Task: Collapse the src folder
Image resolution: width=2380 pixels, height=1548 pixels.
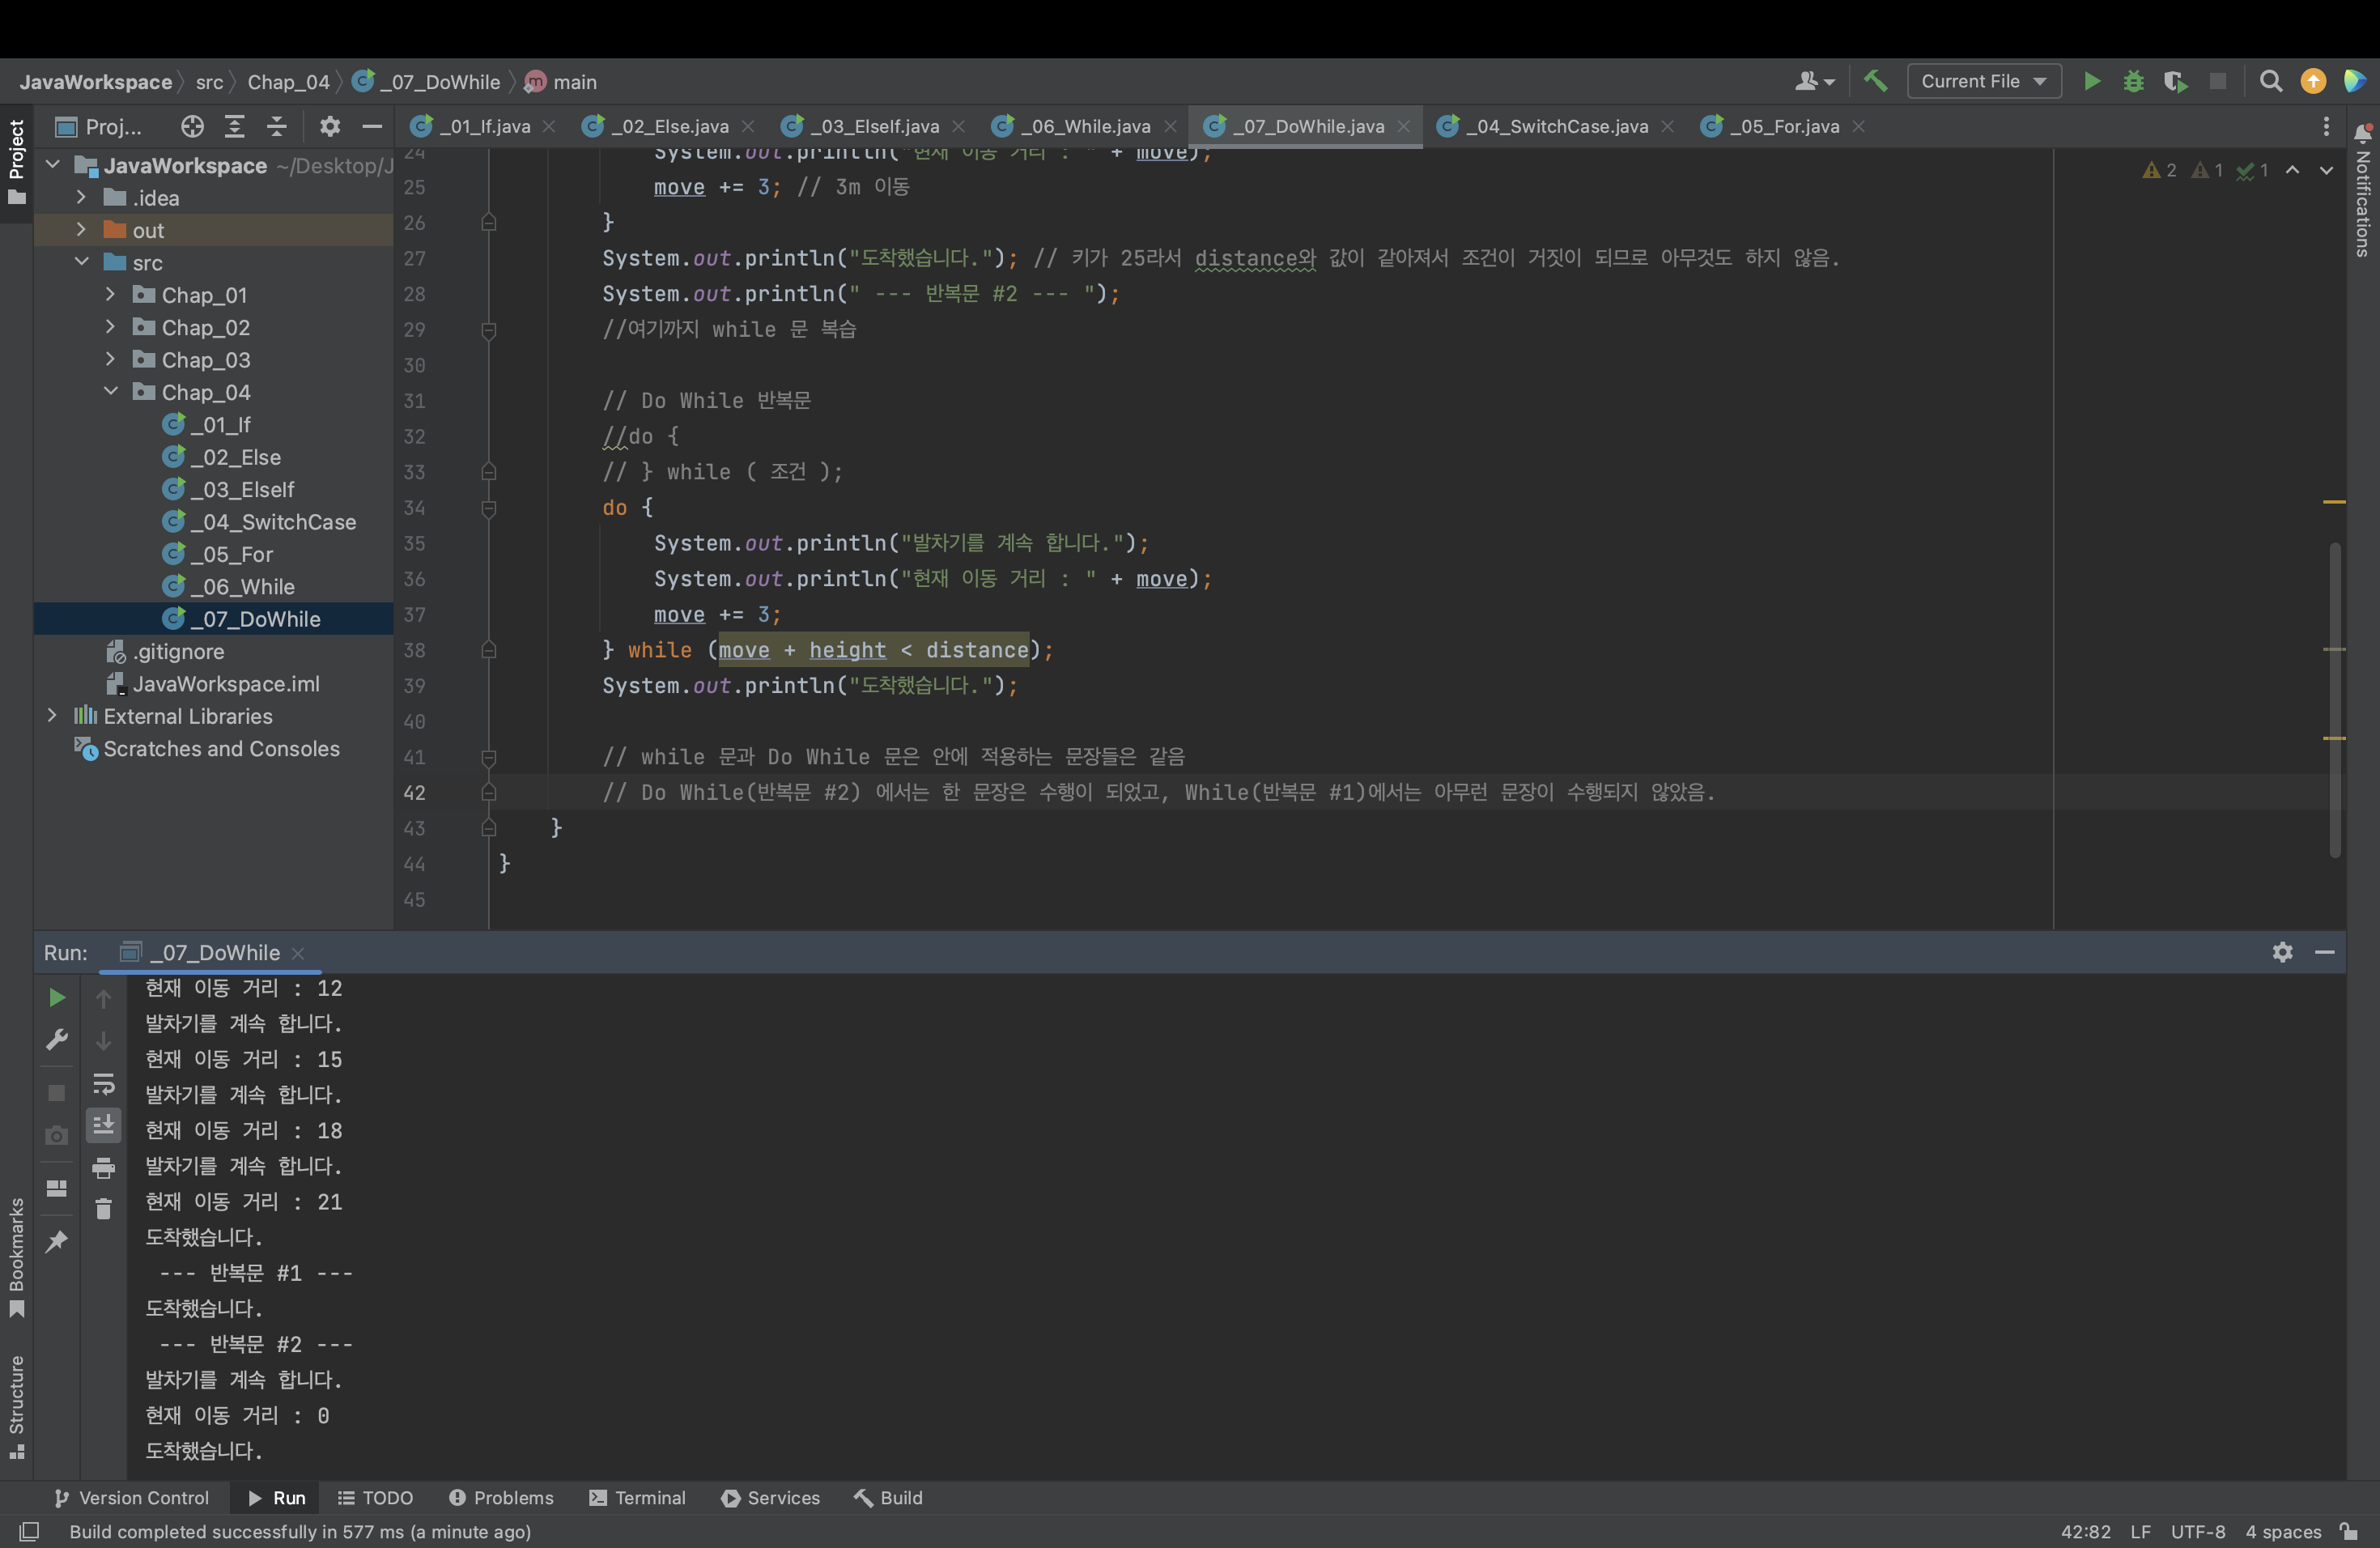Action: 82,262
